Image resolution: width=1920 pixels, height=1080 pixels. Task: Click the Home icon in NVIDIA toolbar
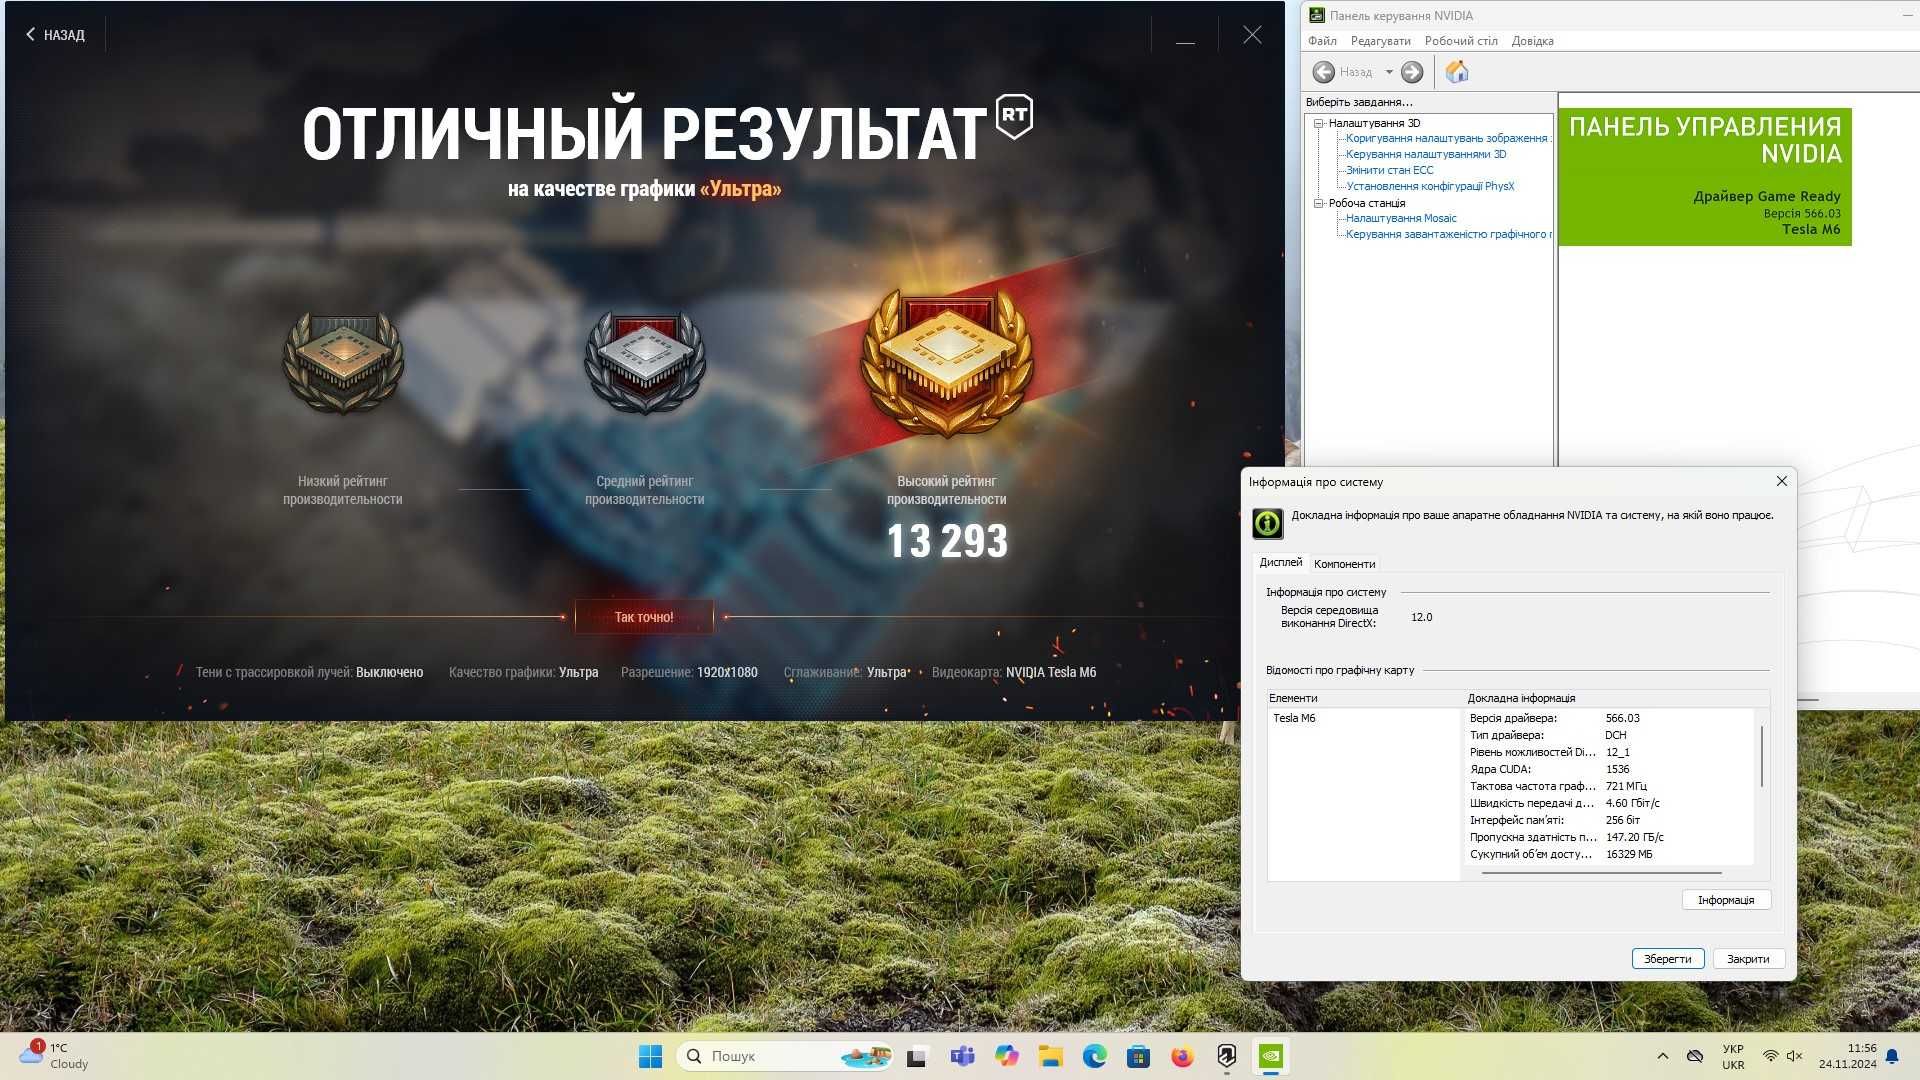point(1457,71)
